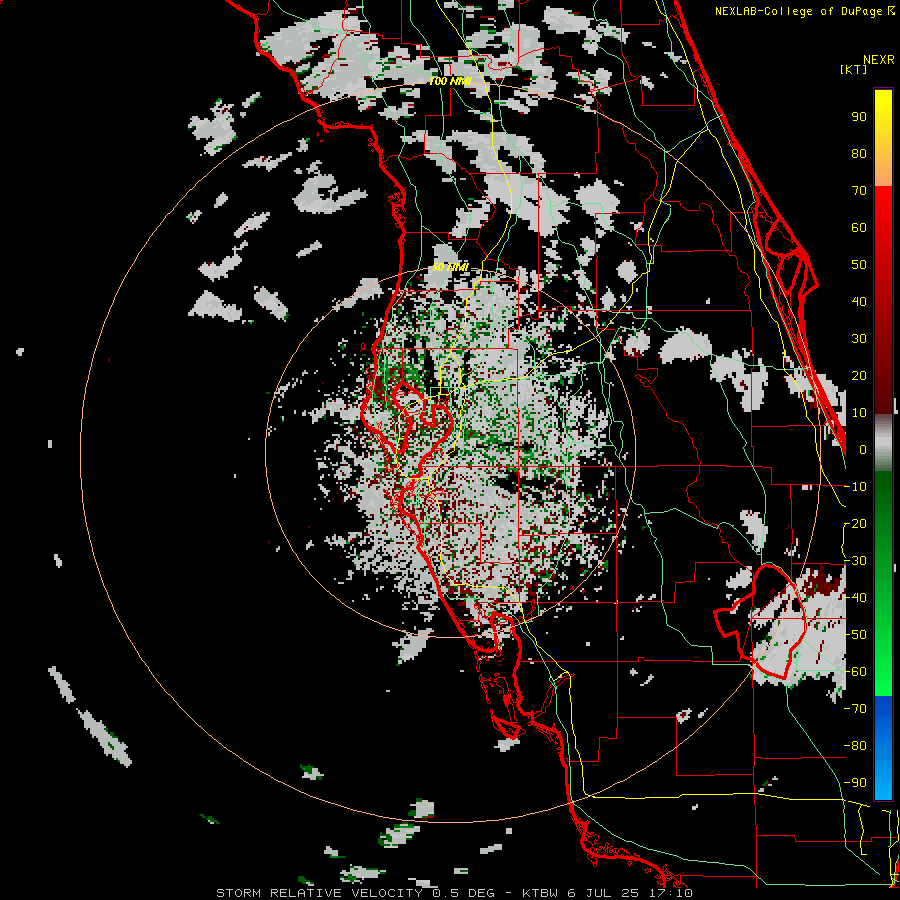Click the positive 20 knot scale label
The width and height of the screenshot is (900, 900).
coord(859,375)
